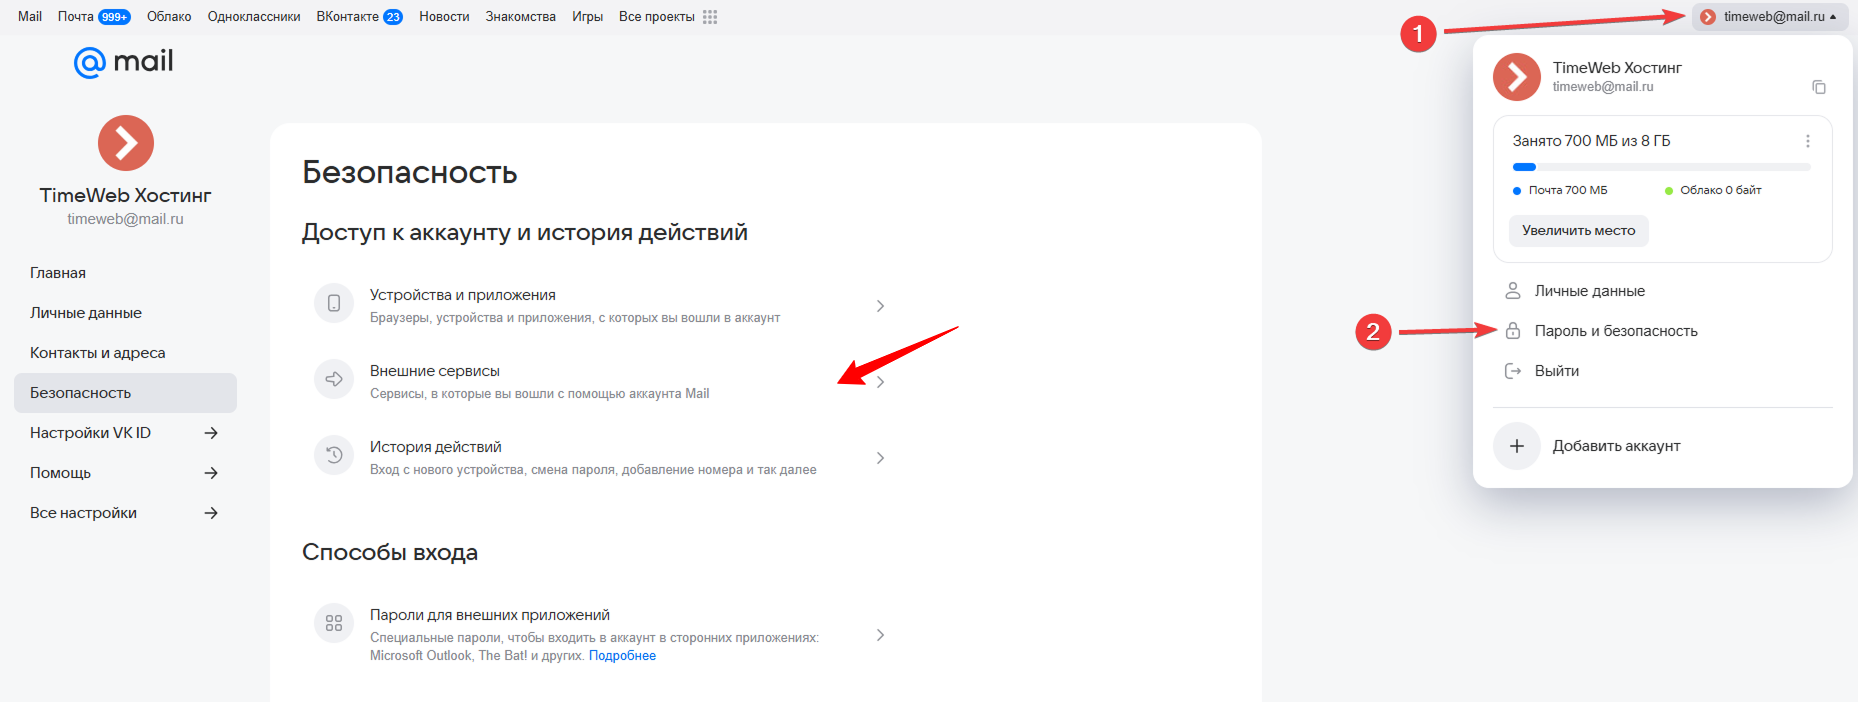The height and width of the screenshot is (702, 1858).
Task: Click the large TimeWeb avatar in sidebar
Action: click(126, 143)
